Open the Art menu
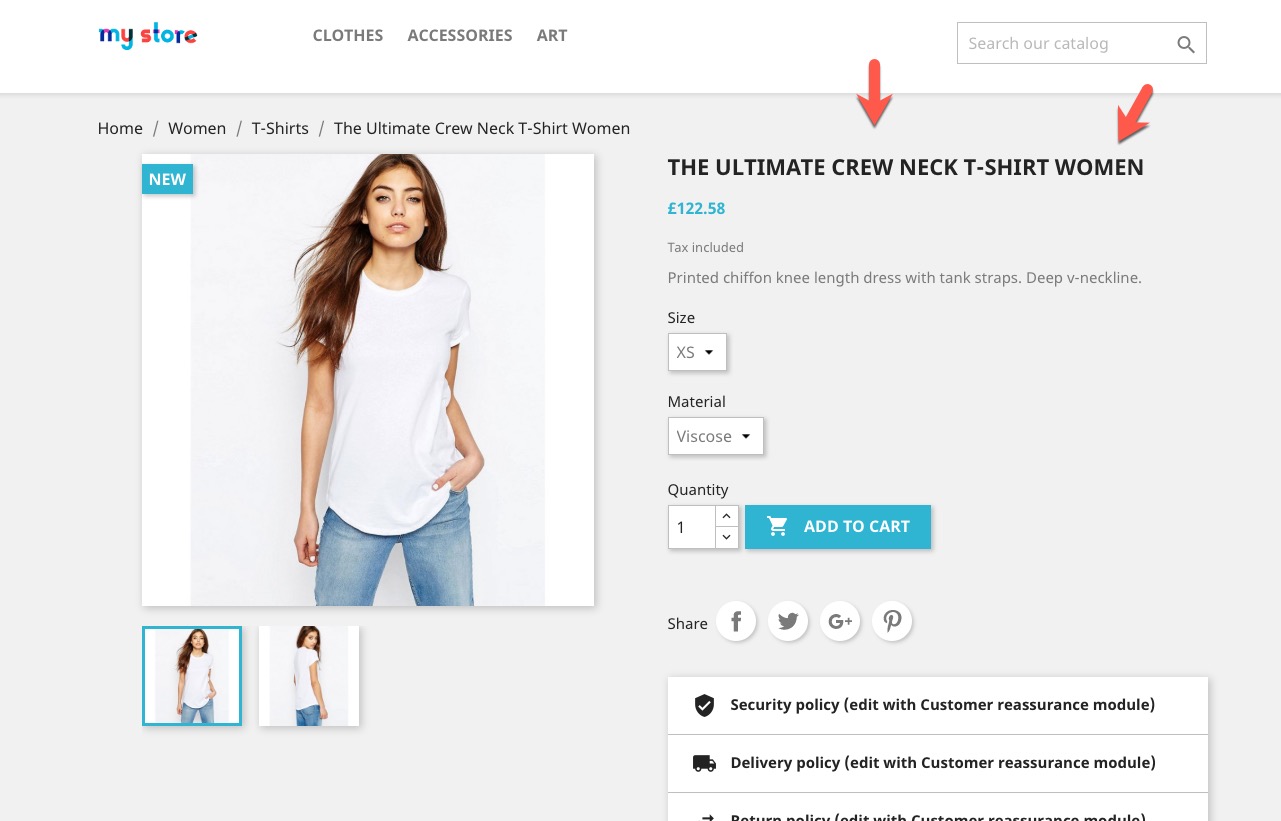Viewport: 1281px width, 821px height. [x=552, y=35]
